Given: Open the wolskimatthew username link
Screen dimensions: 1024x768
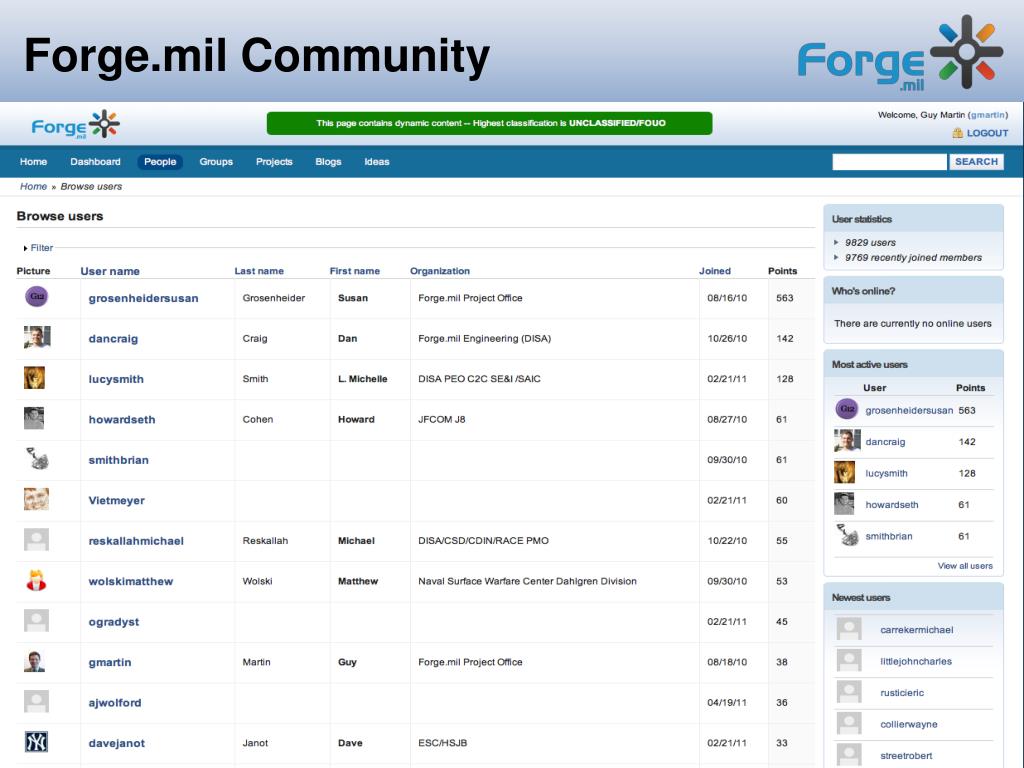Looking at the screenshot, I should pyautogui.click(x=131, y=582).
